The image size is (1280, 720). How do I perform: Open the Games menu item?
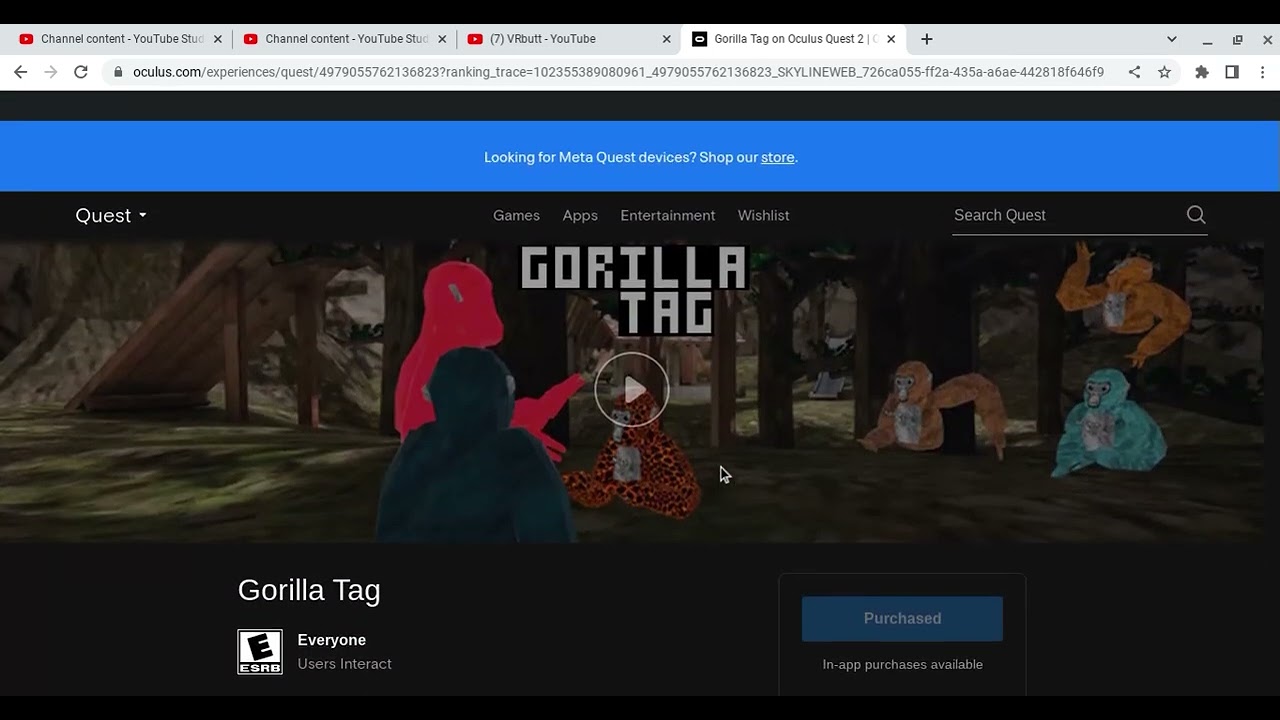click(516, 215)
